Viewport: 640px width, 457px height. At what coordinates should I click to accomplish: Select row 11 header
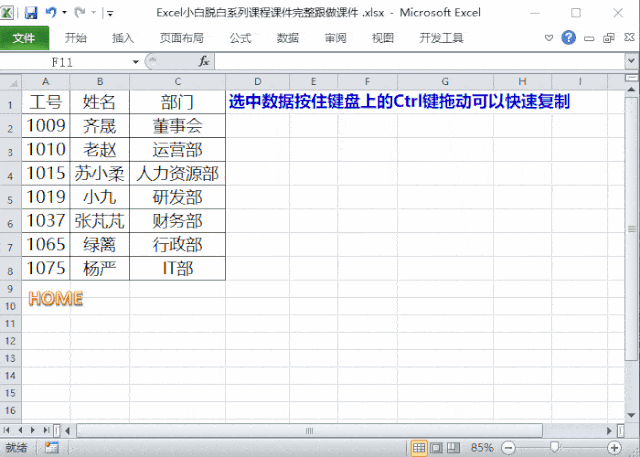(x=11, y=324)
